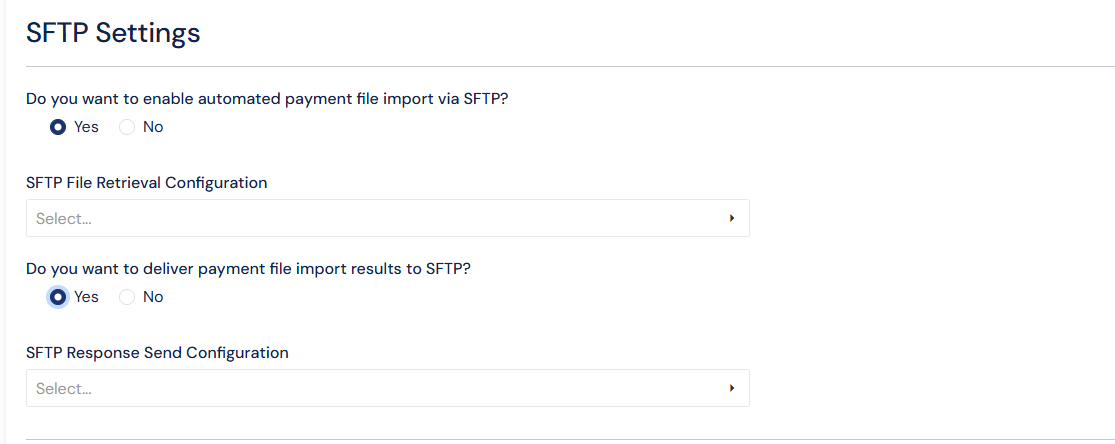Click the deliver payment file import results question

click(248, 268)
